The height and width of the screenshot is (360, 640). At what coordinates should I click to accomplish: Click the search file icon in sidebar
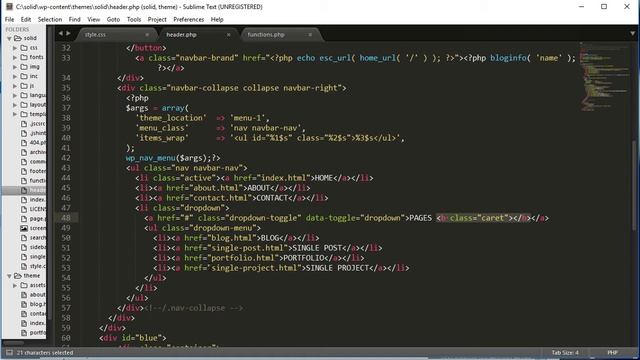point(24,238)
